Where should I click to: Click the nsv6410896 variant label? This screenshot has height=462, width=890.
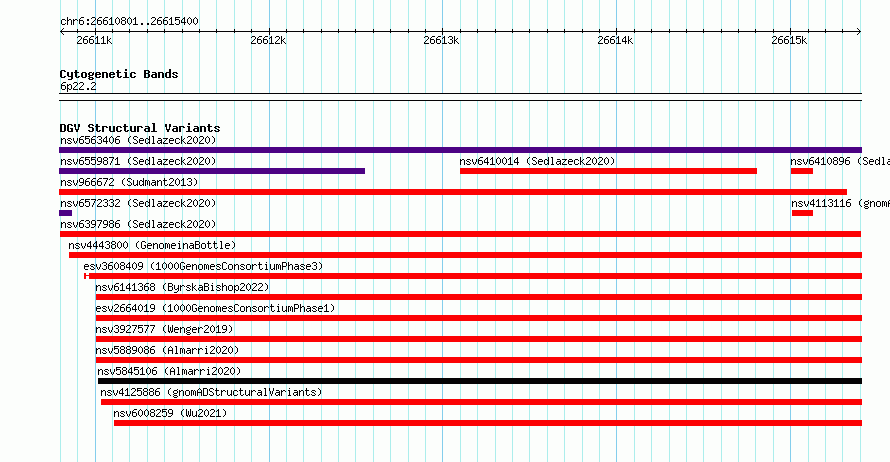839,161
